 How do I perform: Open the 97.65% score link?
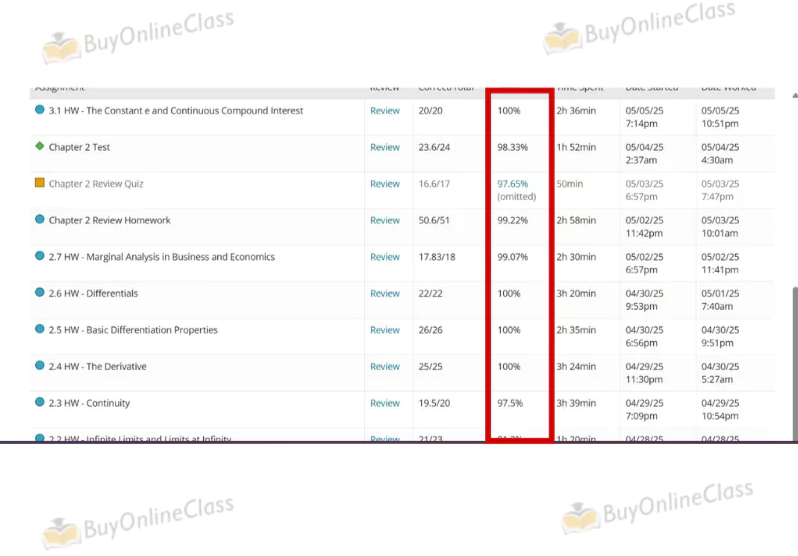tap(512, 184)
